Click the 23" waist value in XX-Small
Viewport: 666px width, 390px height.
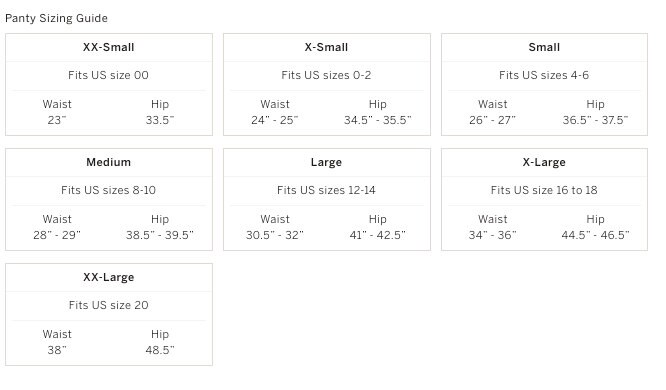57,120
